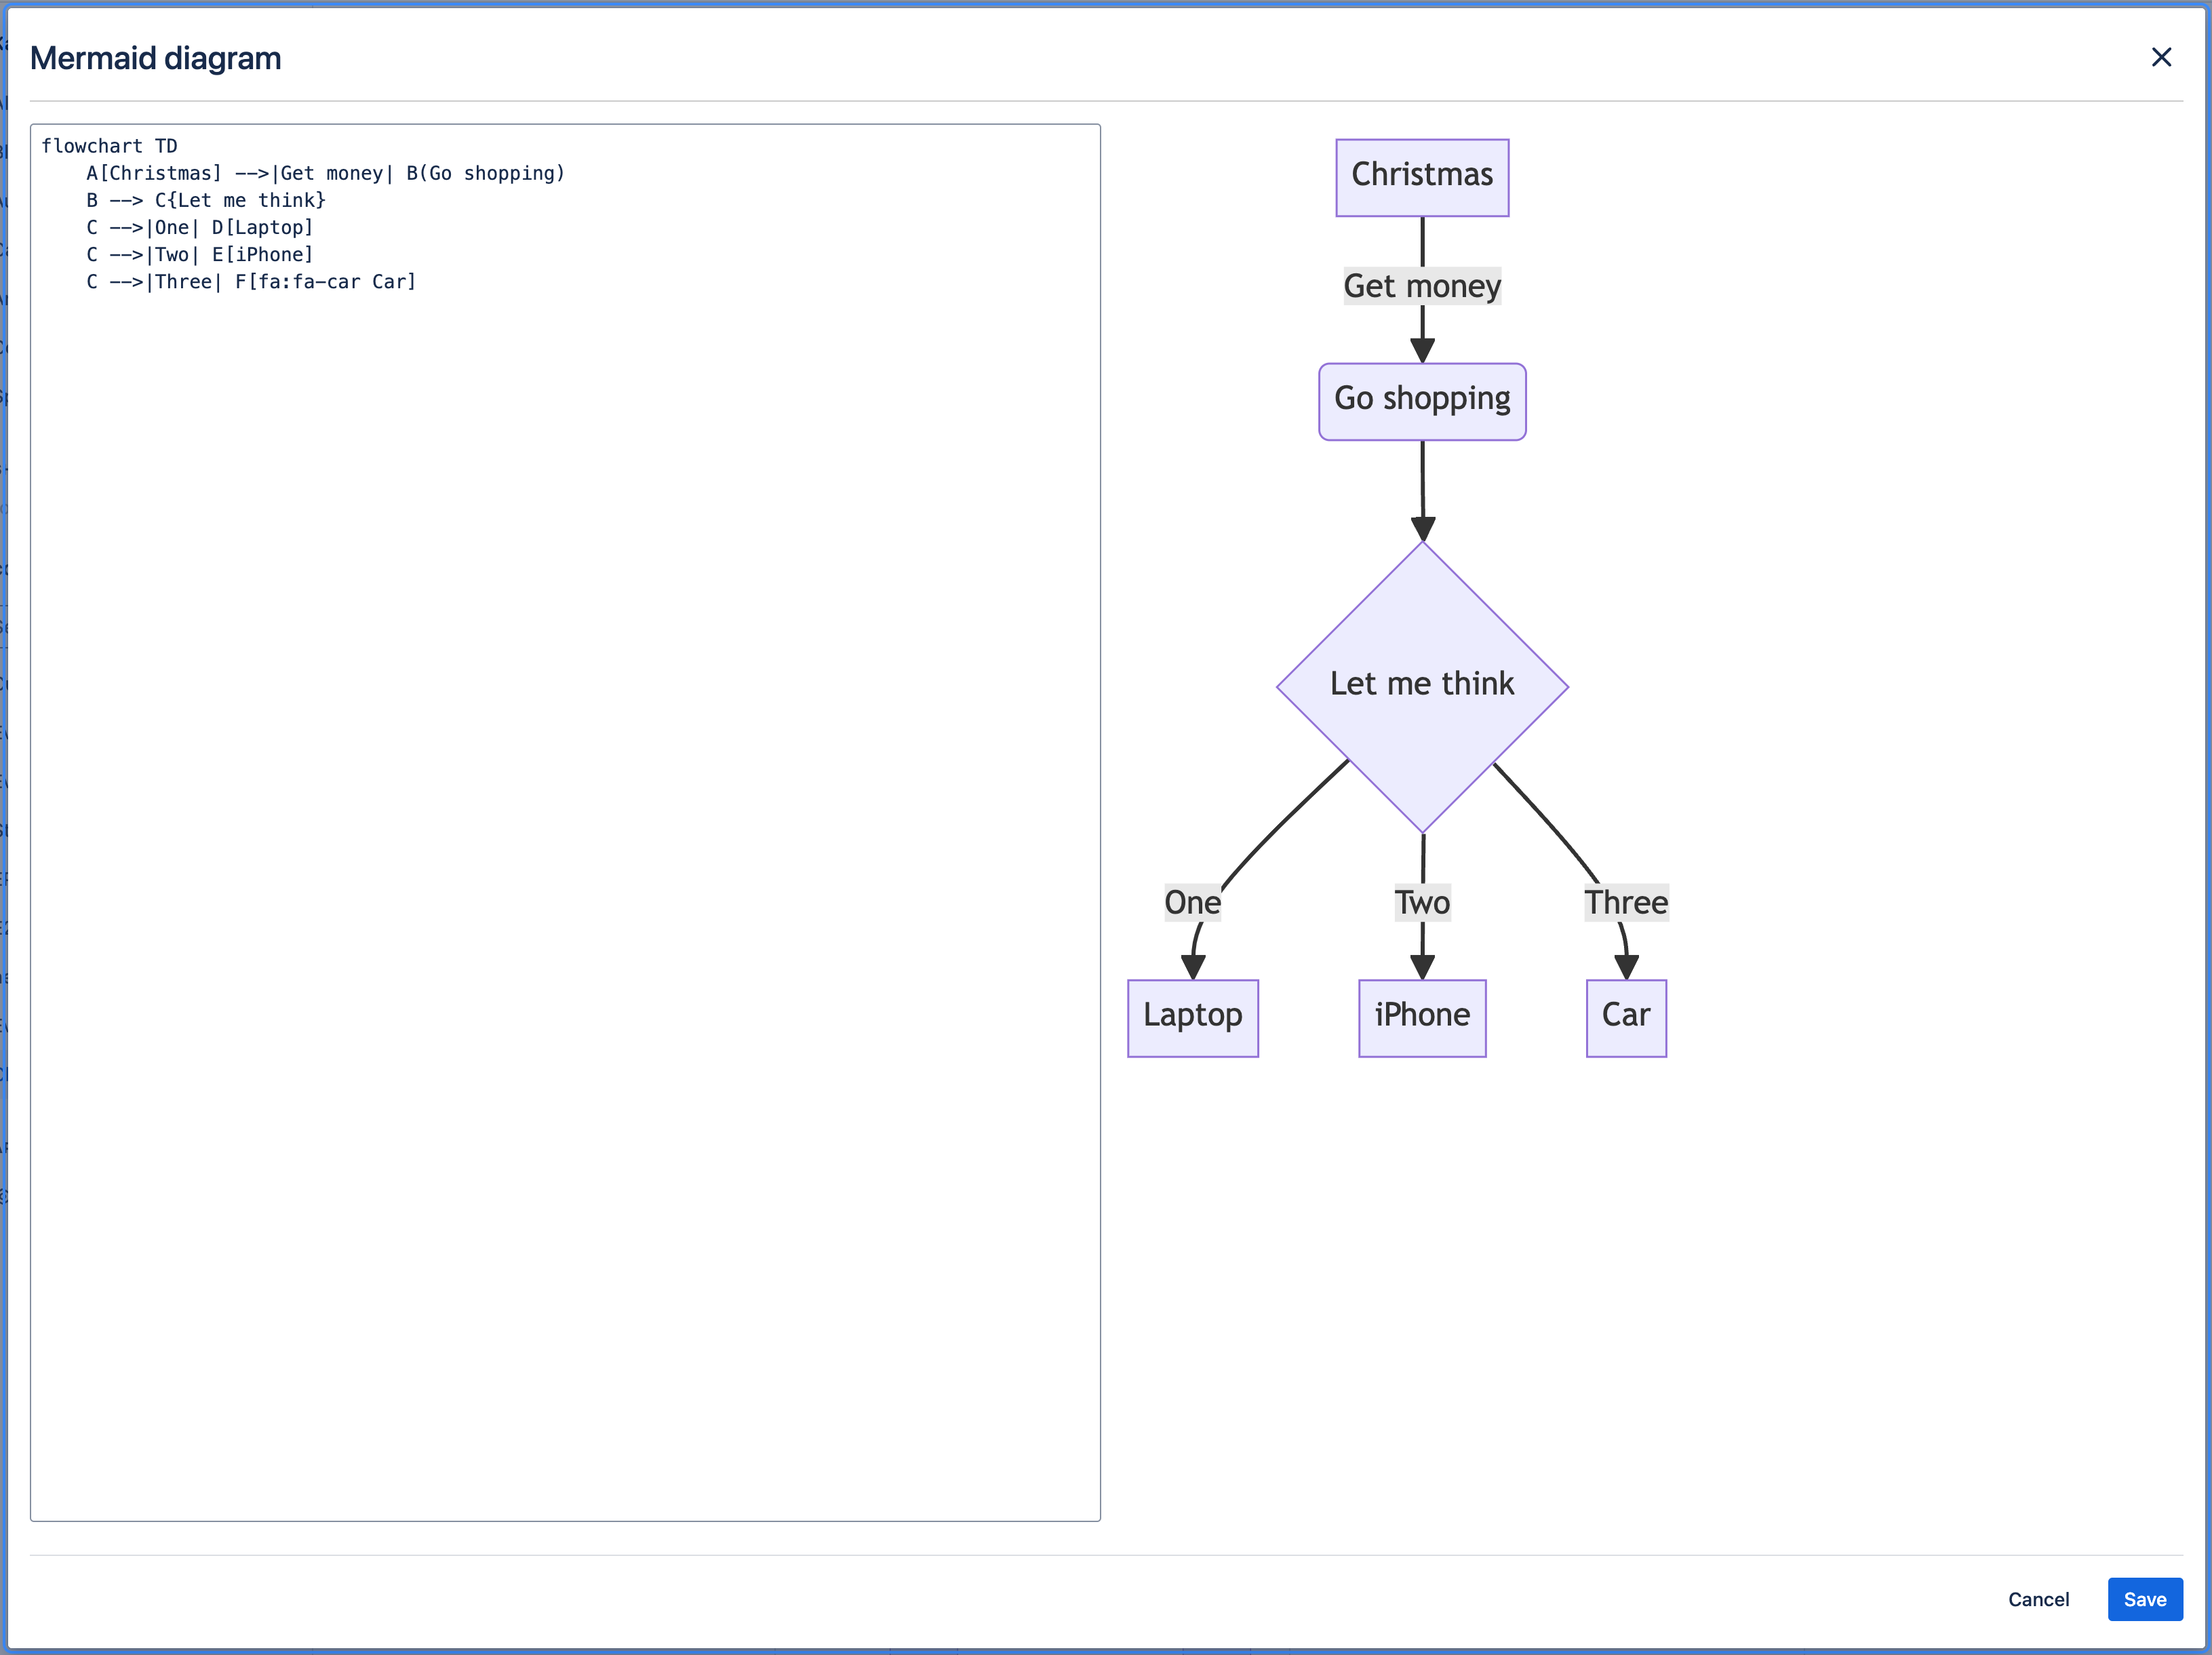2212x1655 pixels.
Task: Click the B --> C code line
Action: tap(205, 200)
